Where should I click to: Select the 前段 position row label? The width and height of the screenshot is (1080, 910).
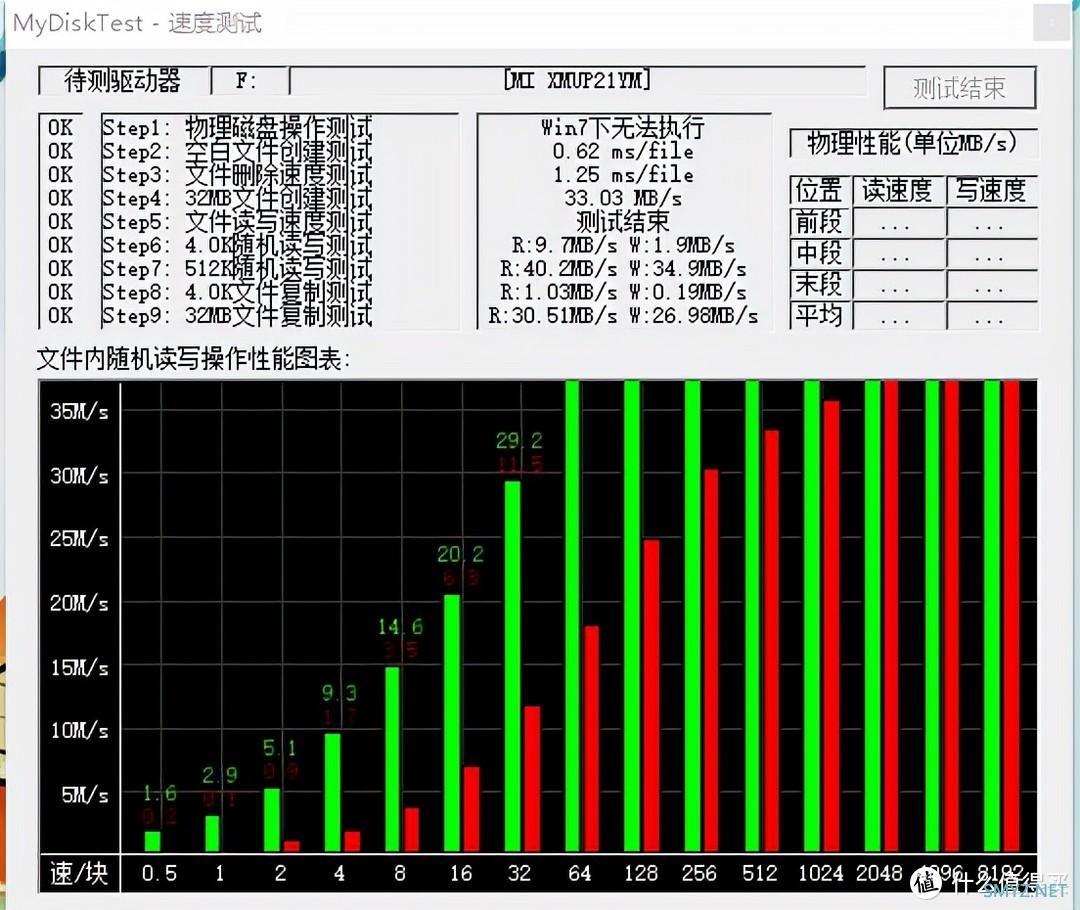click(x=818, y=221)
